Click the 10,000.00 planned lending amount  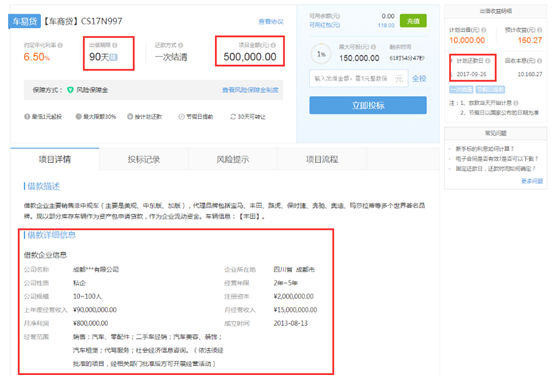[x=467, y=40]
